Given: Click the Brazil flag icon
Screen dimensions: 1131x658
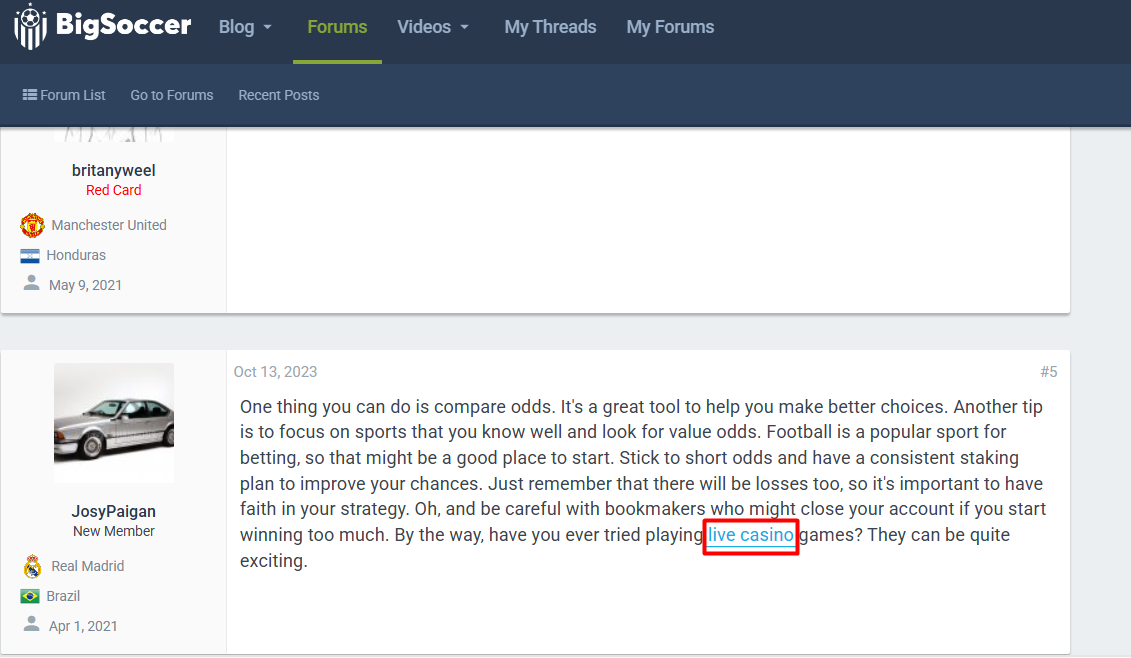Looking at the screenshot, I should [x=30, y=597].
